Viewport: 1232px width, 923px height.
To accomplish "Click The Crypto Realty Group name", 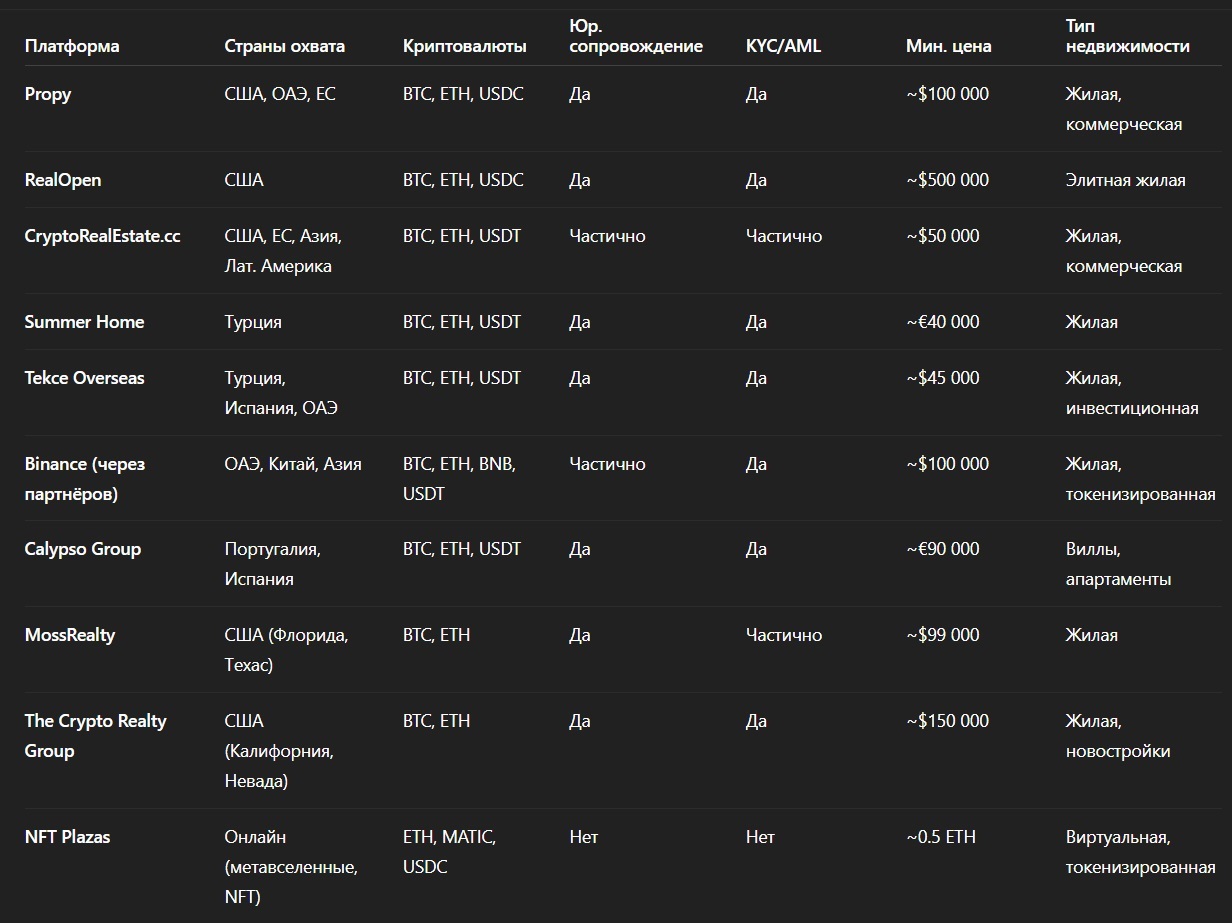I will click(x=96, y=736).
